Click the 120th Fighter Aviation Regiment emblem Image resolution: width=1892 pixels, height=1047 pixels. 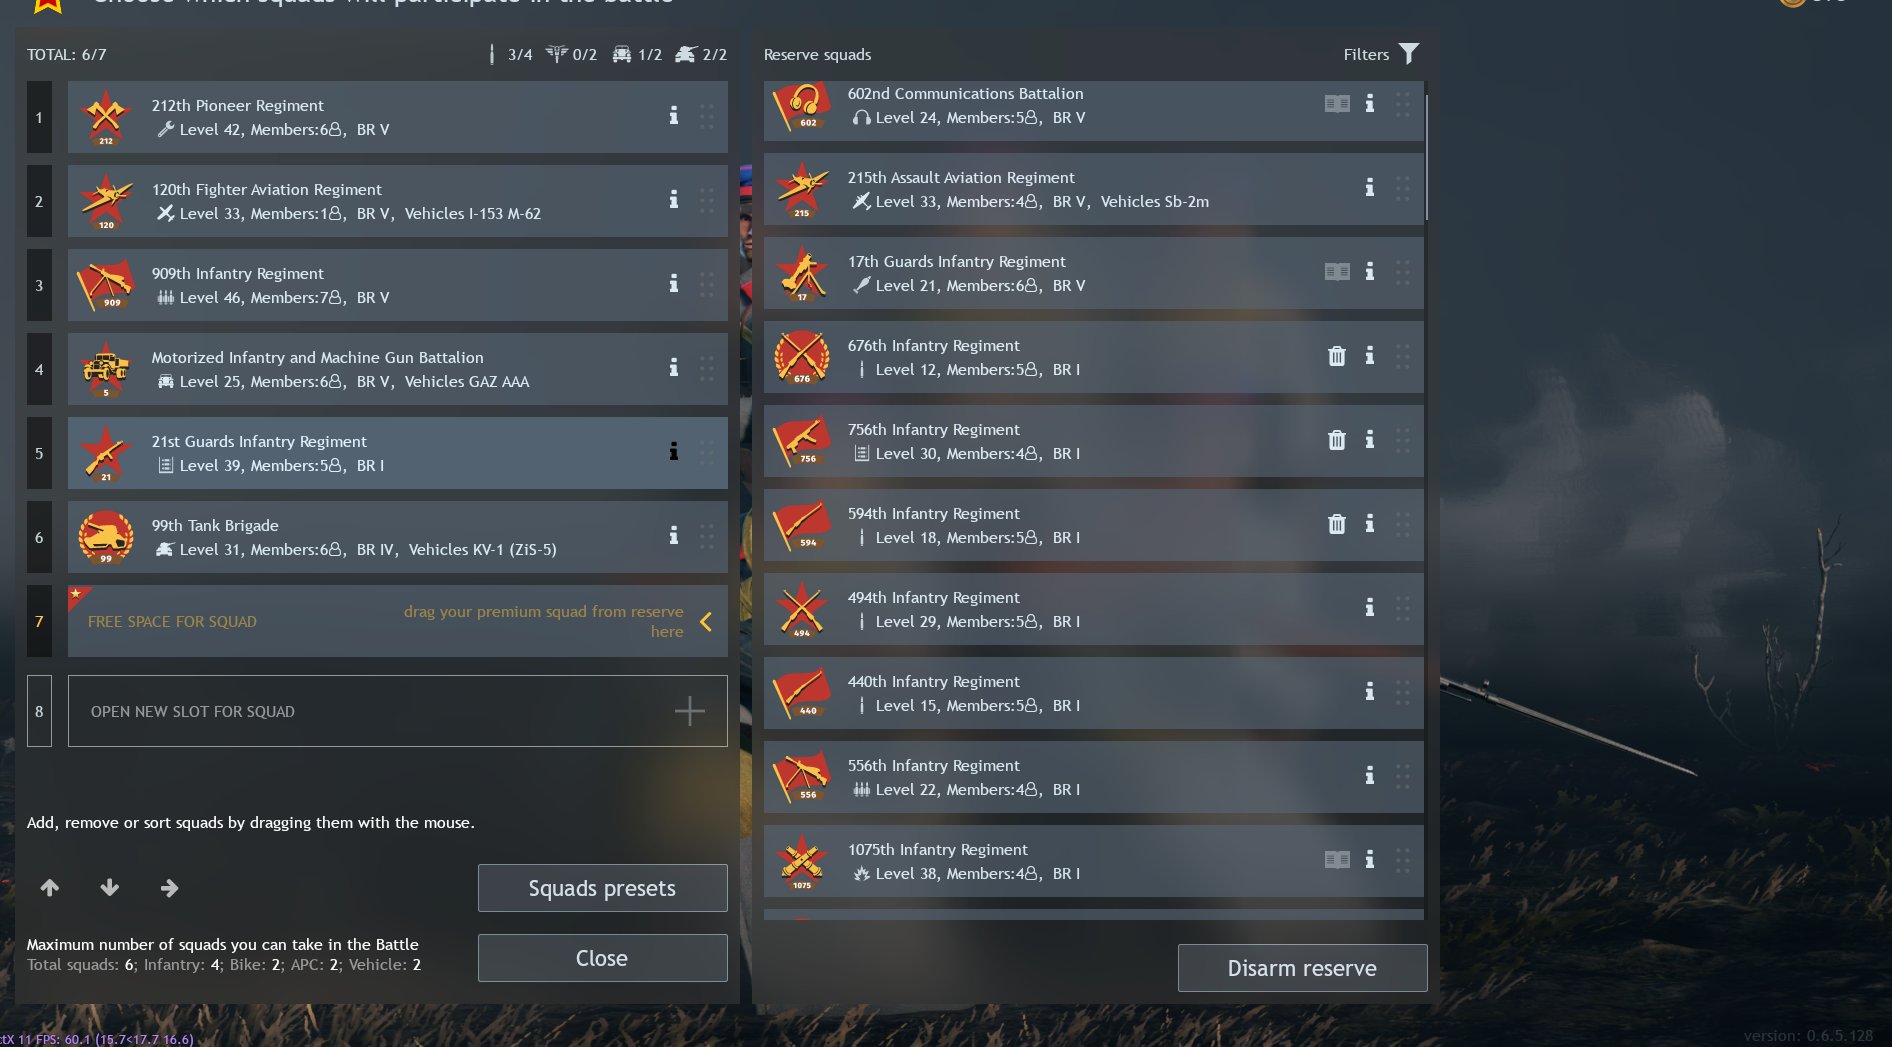pyautogui.click(x=106, y=201)
